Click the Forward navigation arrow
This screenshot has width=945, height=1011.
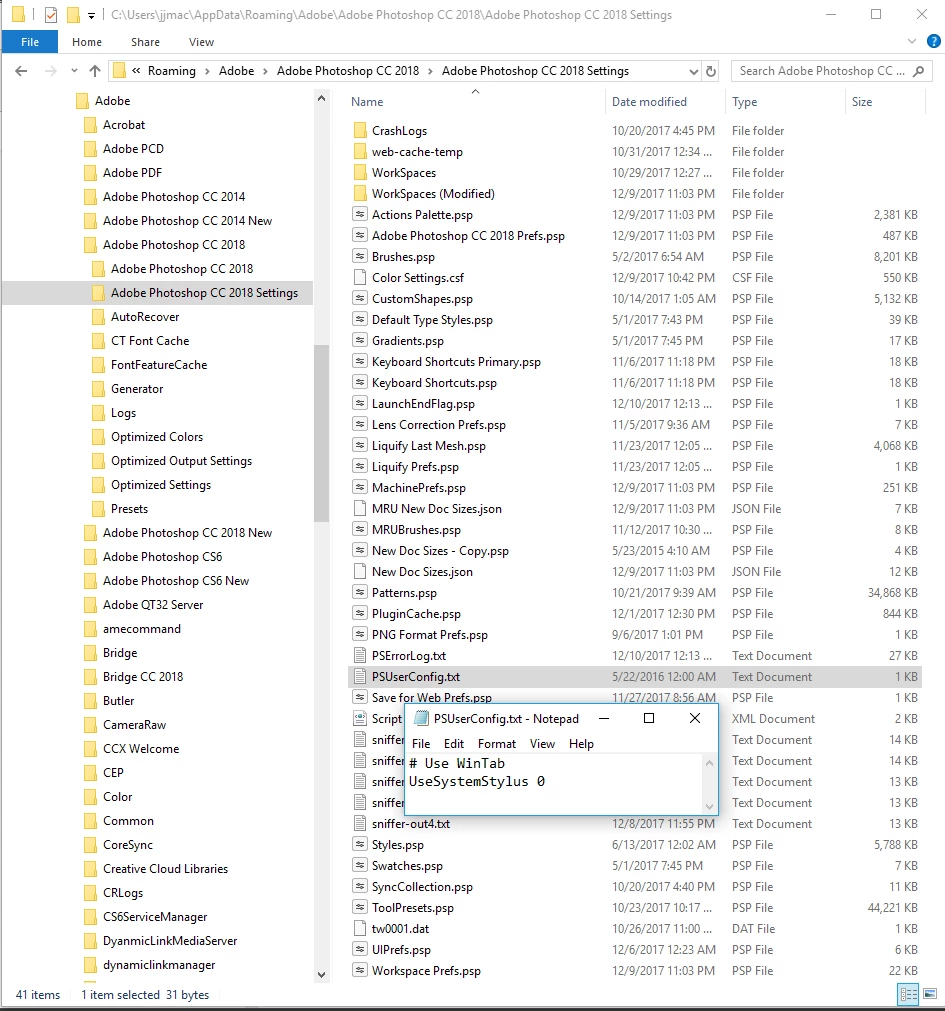point(50,71)
